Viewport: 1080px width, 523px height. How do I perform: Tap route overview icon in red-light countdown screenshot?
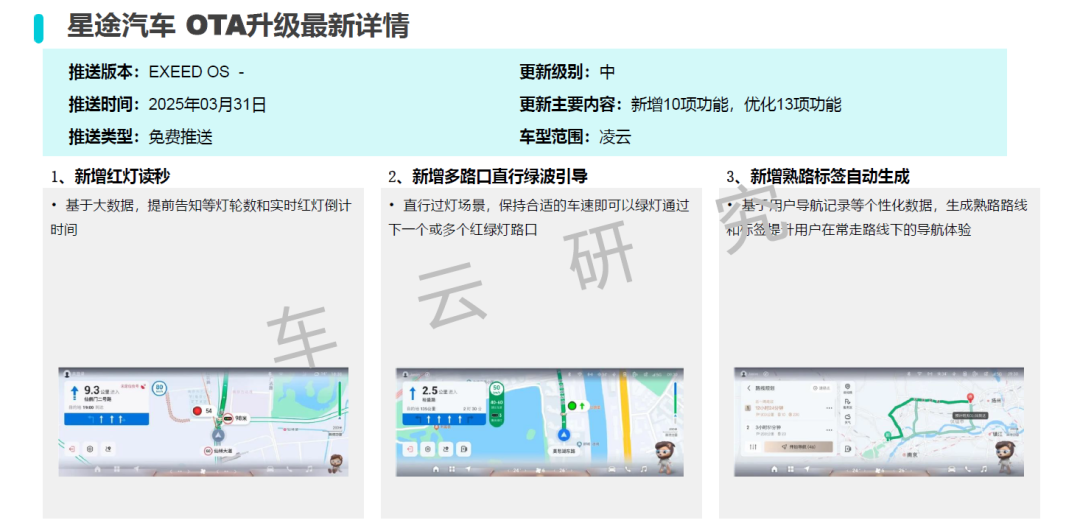pyautogui.click(x=108, y=449)
